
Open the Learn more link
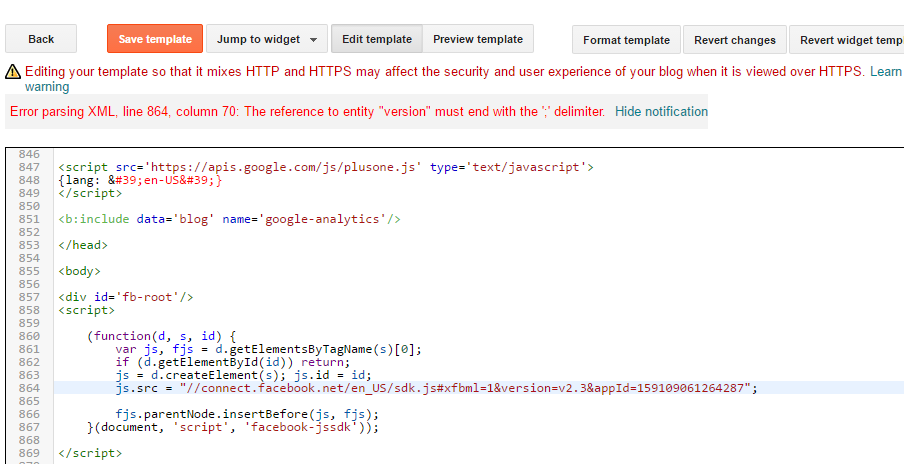[886, 71]
